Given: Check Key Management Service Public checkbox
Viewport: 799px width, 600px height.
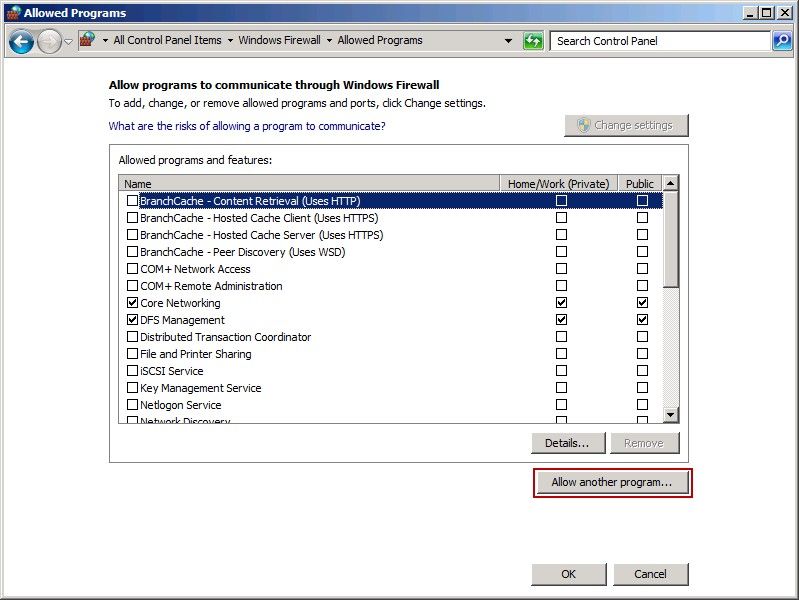Looking at the screenshot, I should coord(643,387).
